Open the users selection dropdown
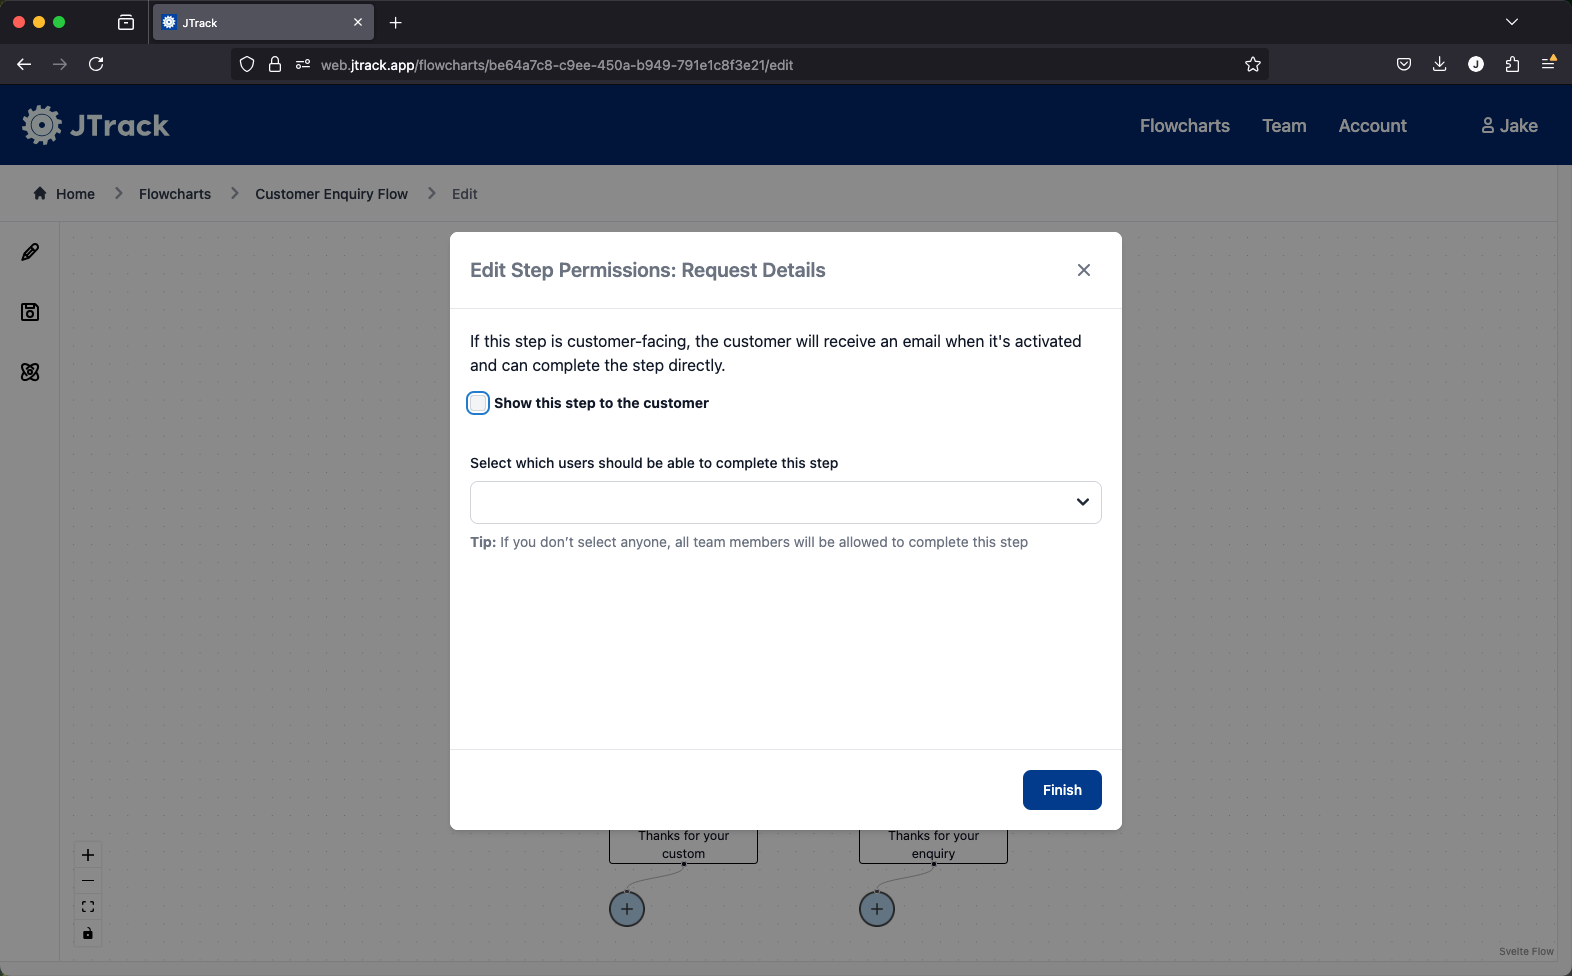This screenshot has height=976, width=1572. pos(786,502)
